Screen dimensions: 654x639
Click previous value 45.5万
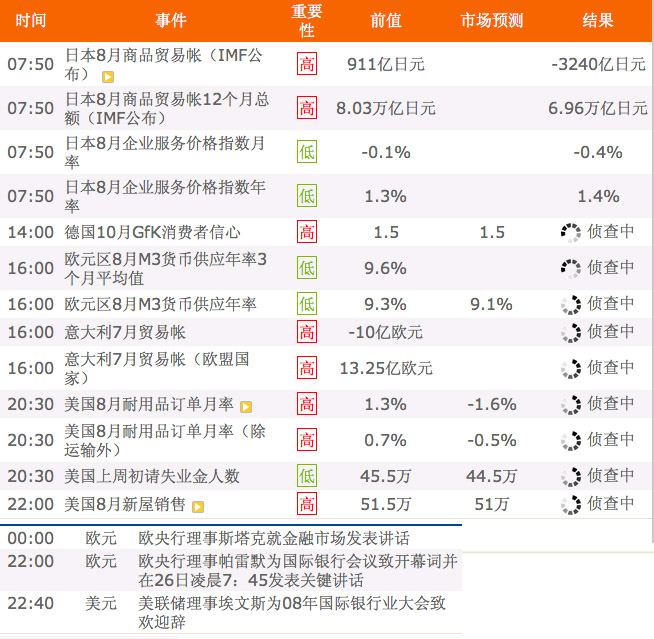386,476
